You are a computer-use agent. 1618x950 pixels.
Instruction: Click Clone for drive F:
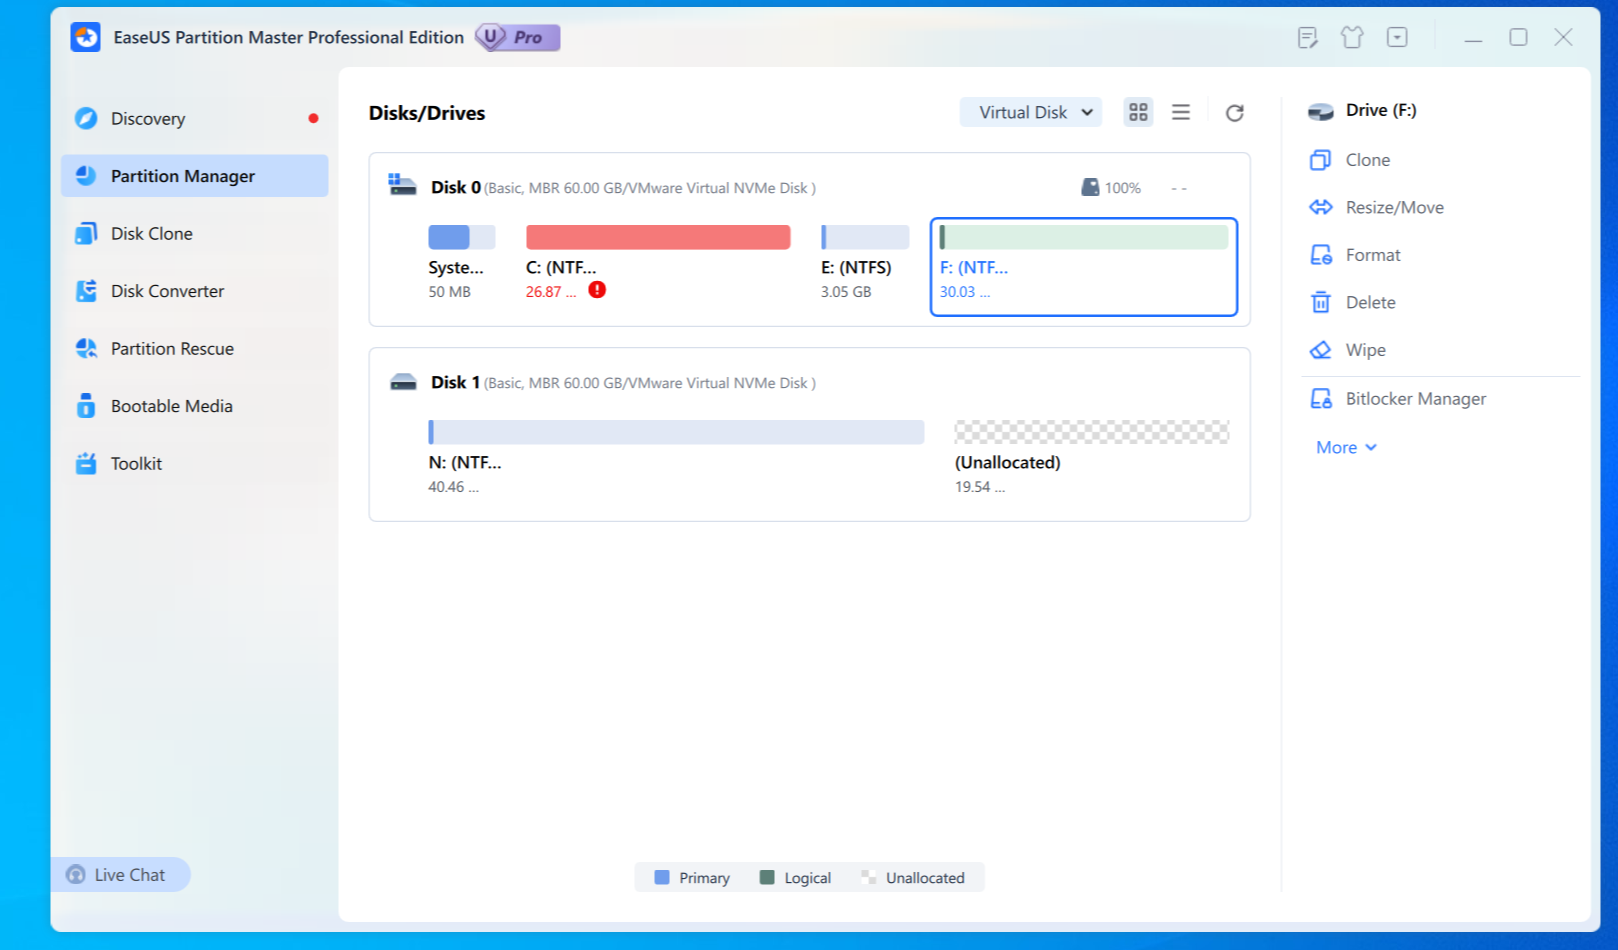coord(1368,160)
